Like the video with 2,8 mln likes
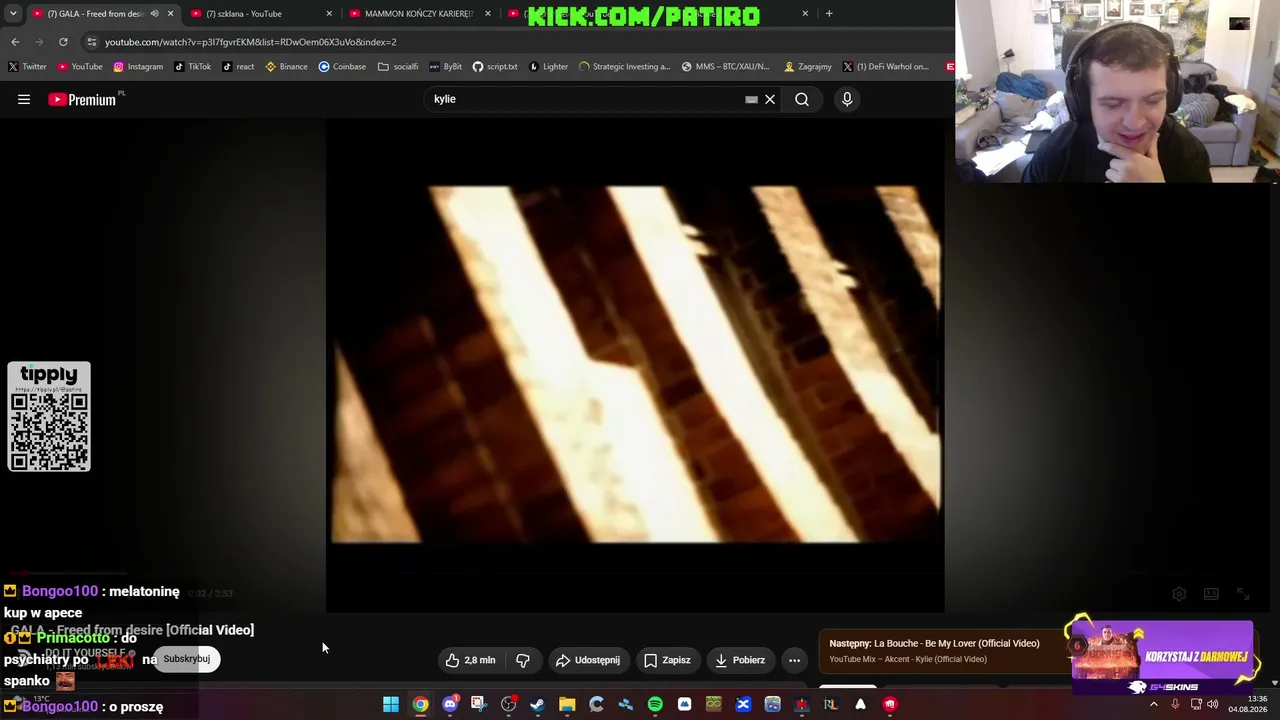1280x720 pixels. point(470,660)
